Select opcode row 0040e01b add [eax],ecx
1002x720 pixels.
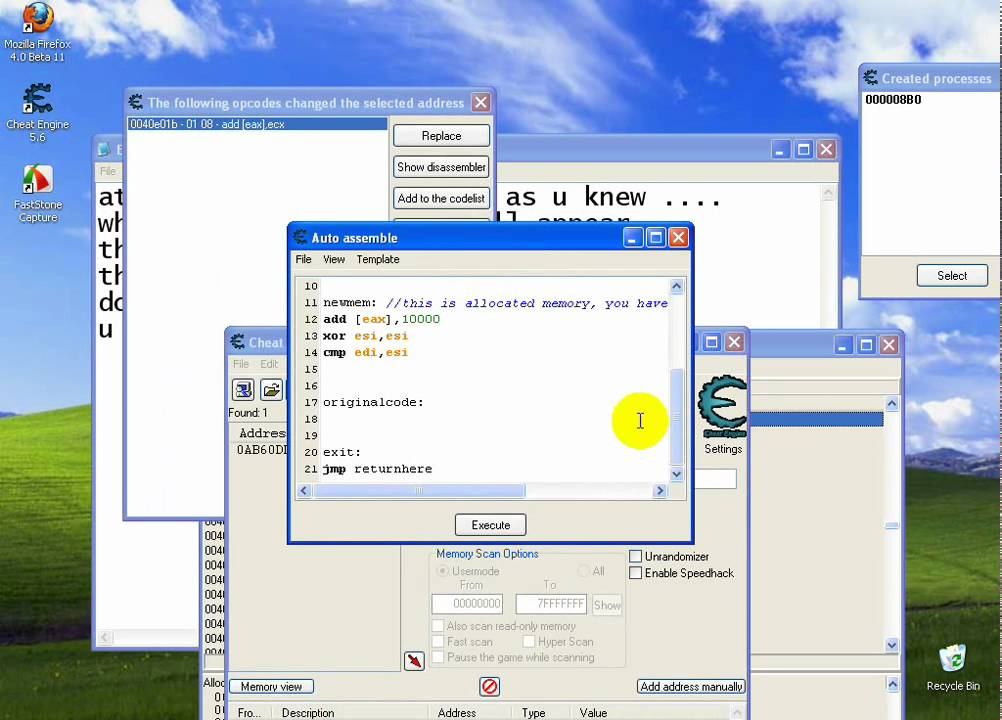(258, 124)
